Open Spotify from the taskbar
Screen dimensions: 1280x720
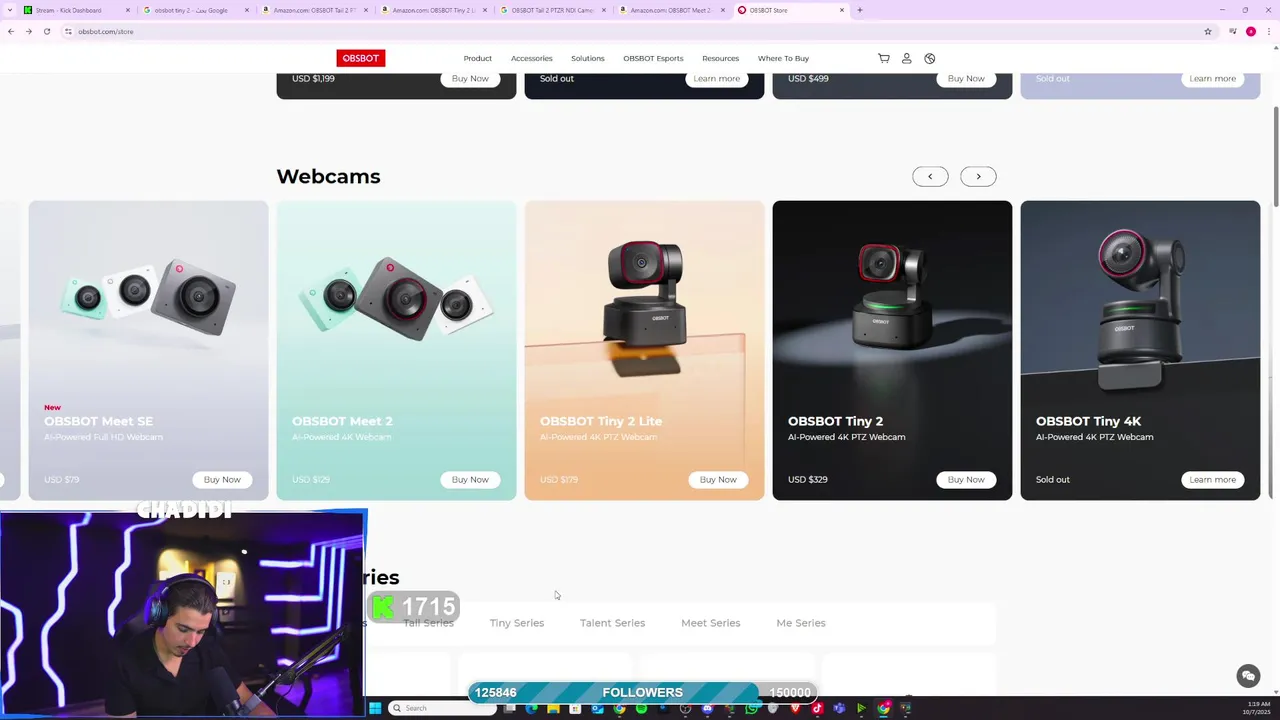(641, 708)
